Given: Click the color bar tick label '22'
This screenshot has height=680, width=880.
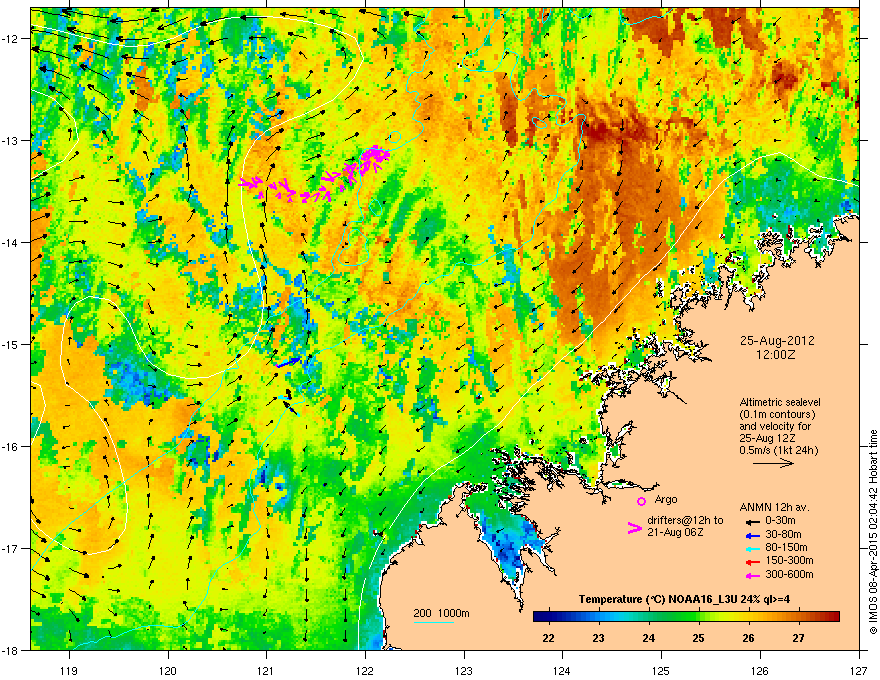Looking at the screenshot, I should pyautogui.click(x=548, y=638).
